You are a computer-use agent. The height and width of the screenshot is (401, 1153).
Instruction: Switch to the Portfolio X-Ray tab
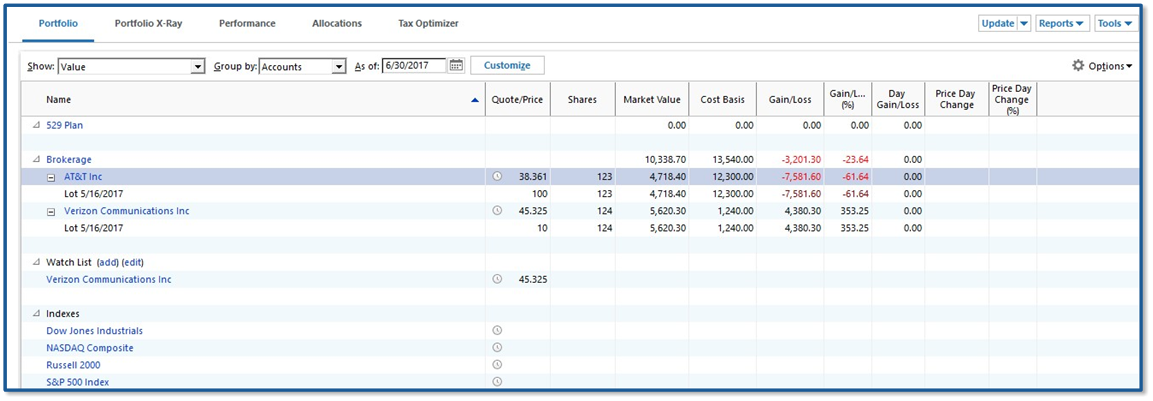148,23
